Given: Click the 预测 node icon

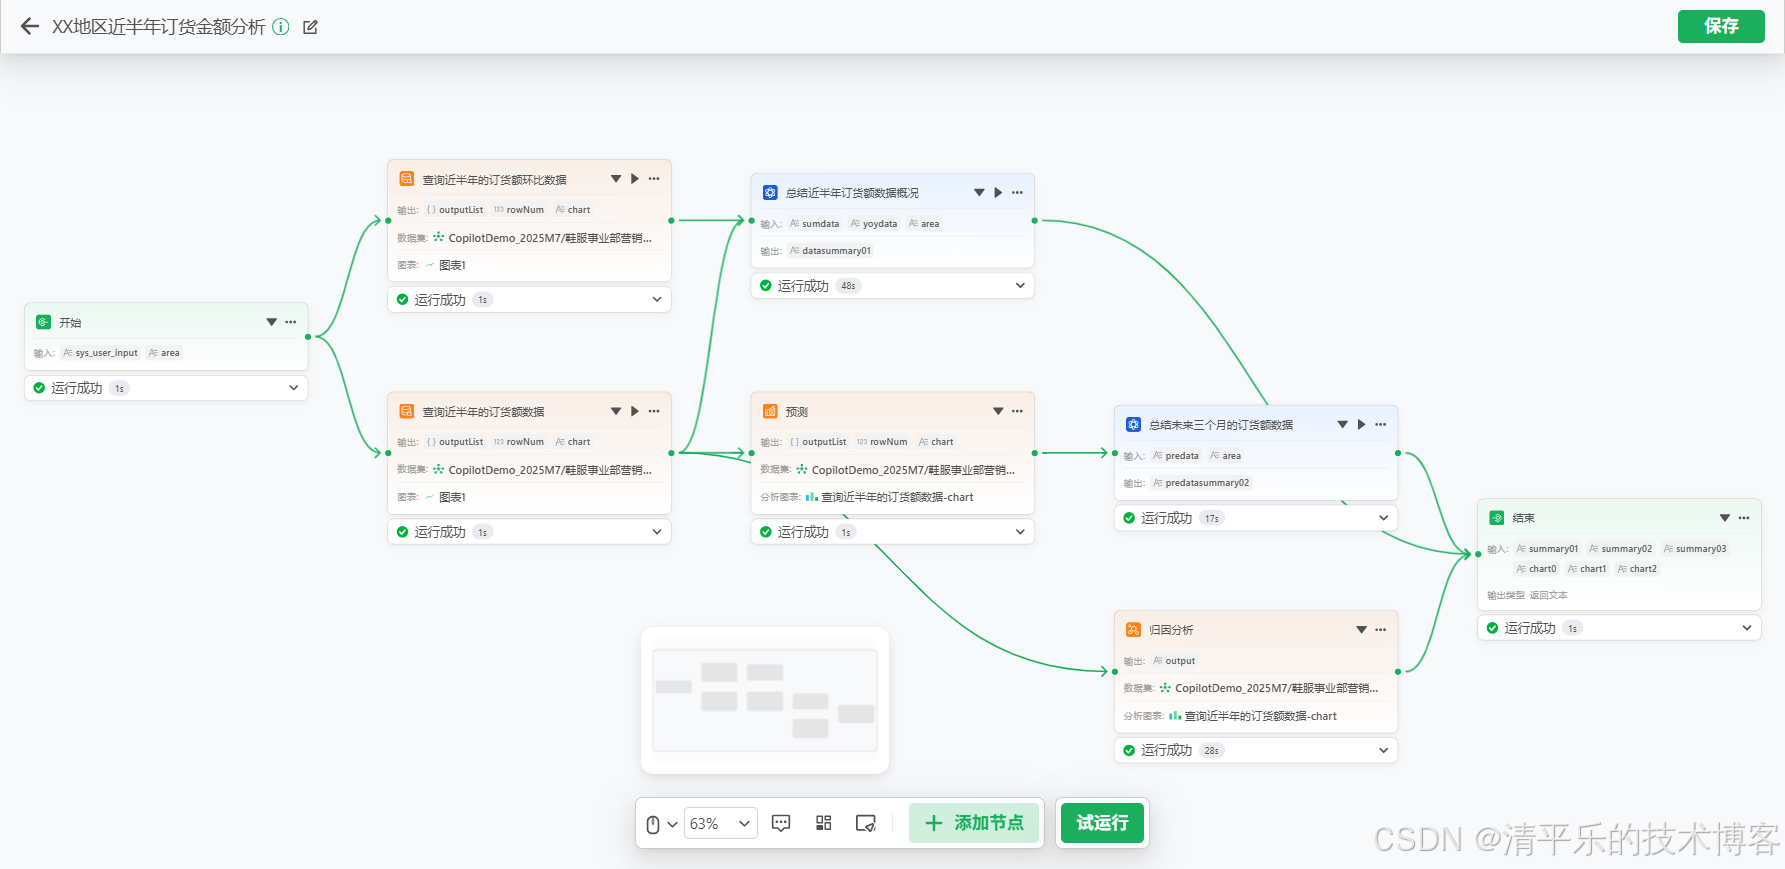Looking at the screenshot, I should tap(770, 411).
